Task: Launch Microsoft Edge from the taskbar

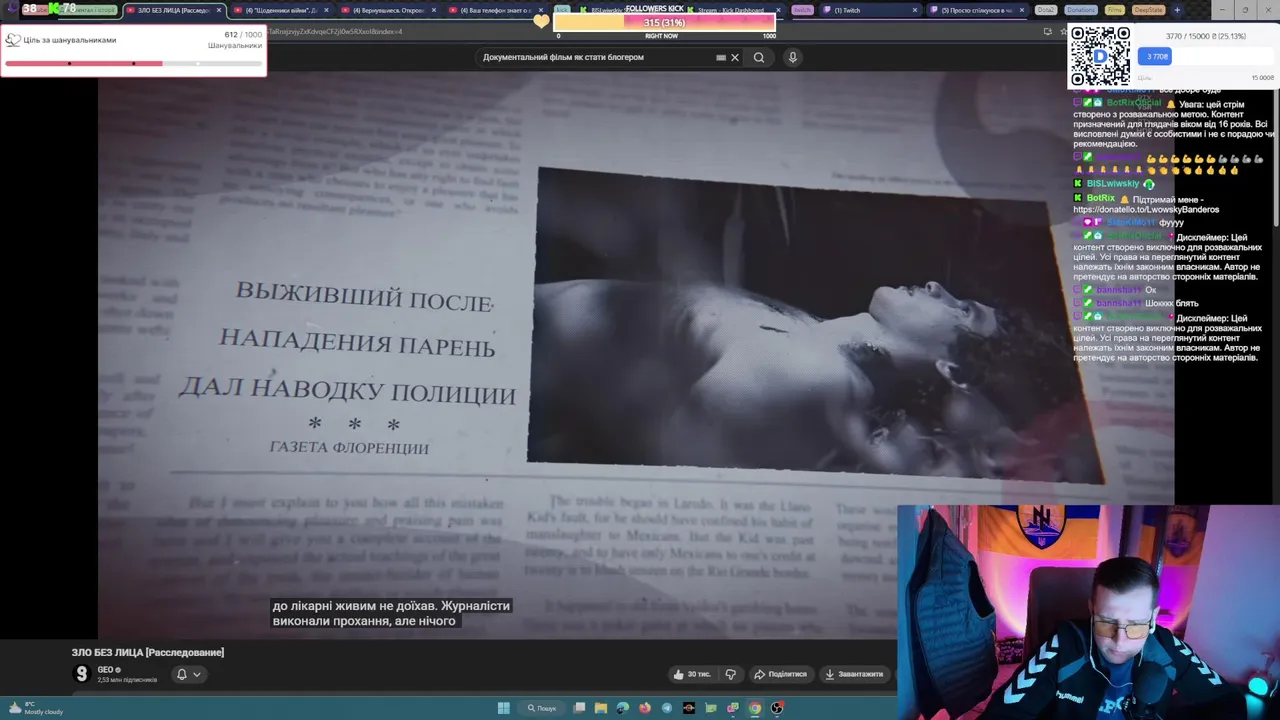Action: [x=623, y=708]
